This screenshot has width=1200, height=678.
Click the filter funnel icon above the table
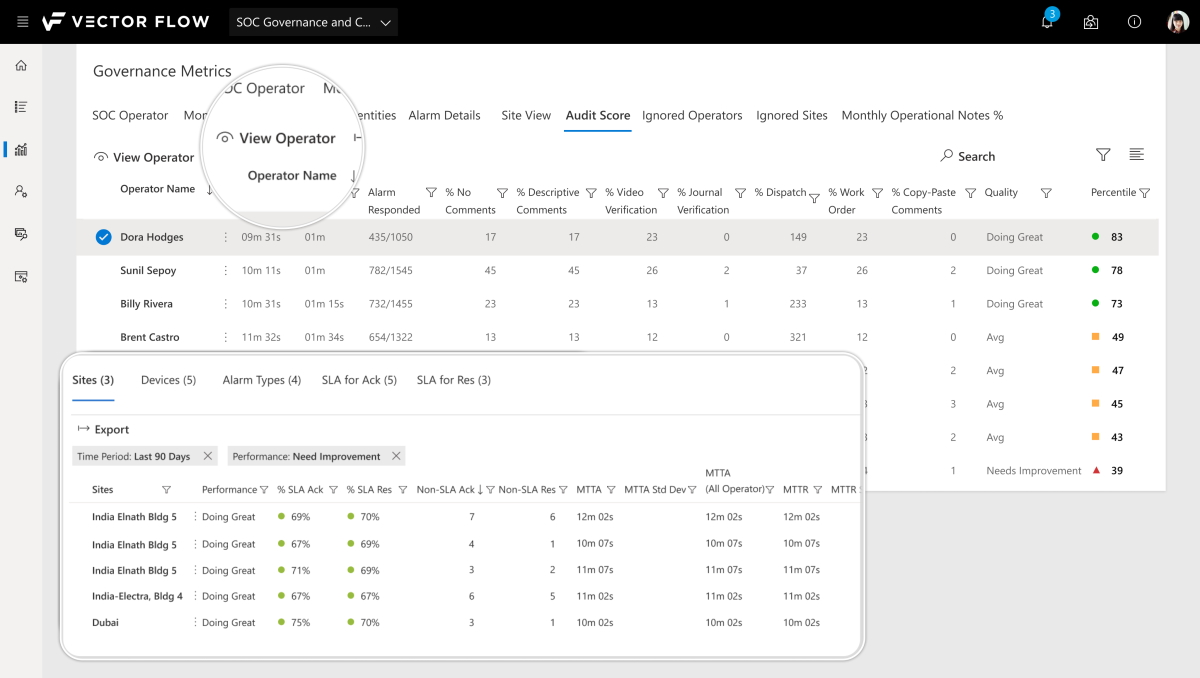1103,155
